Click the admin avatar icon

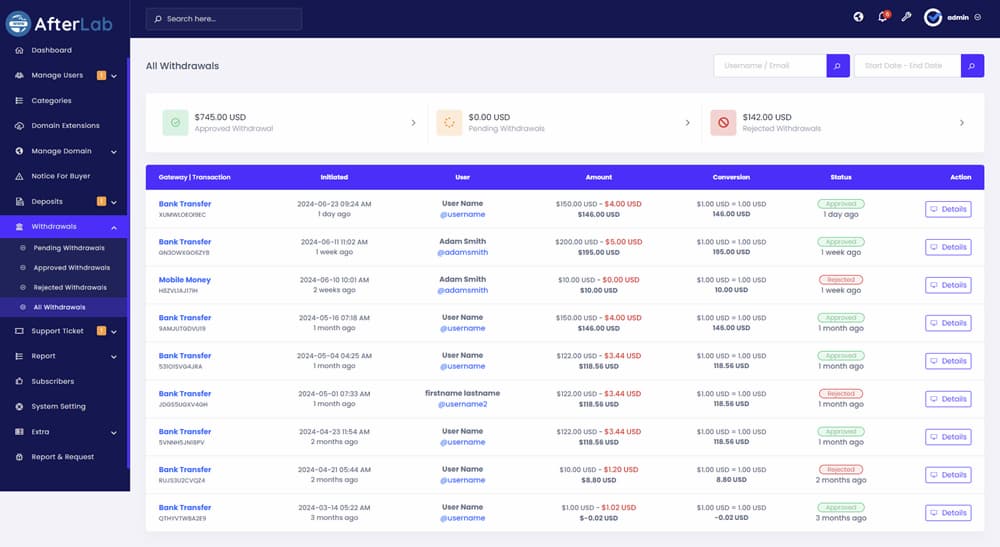(x=933, y=17)
